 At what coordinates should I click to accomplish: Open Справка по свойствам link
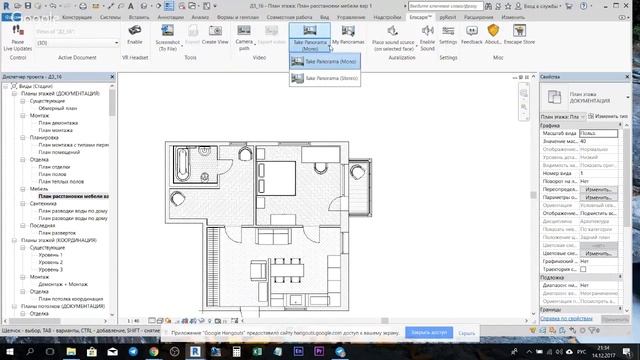[566, 318]
